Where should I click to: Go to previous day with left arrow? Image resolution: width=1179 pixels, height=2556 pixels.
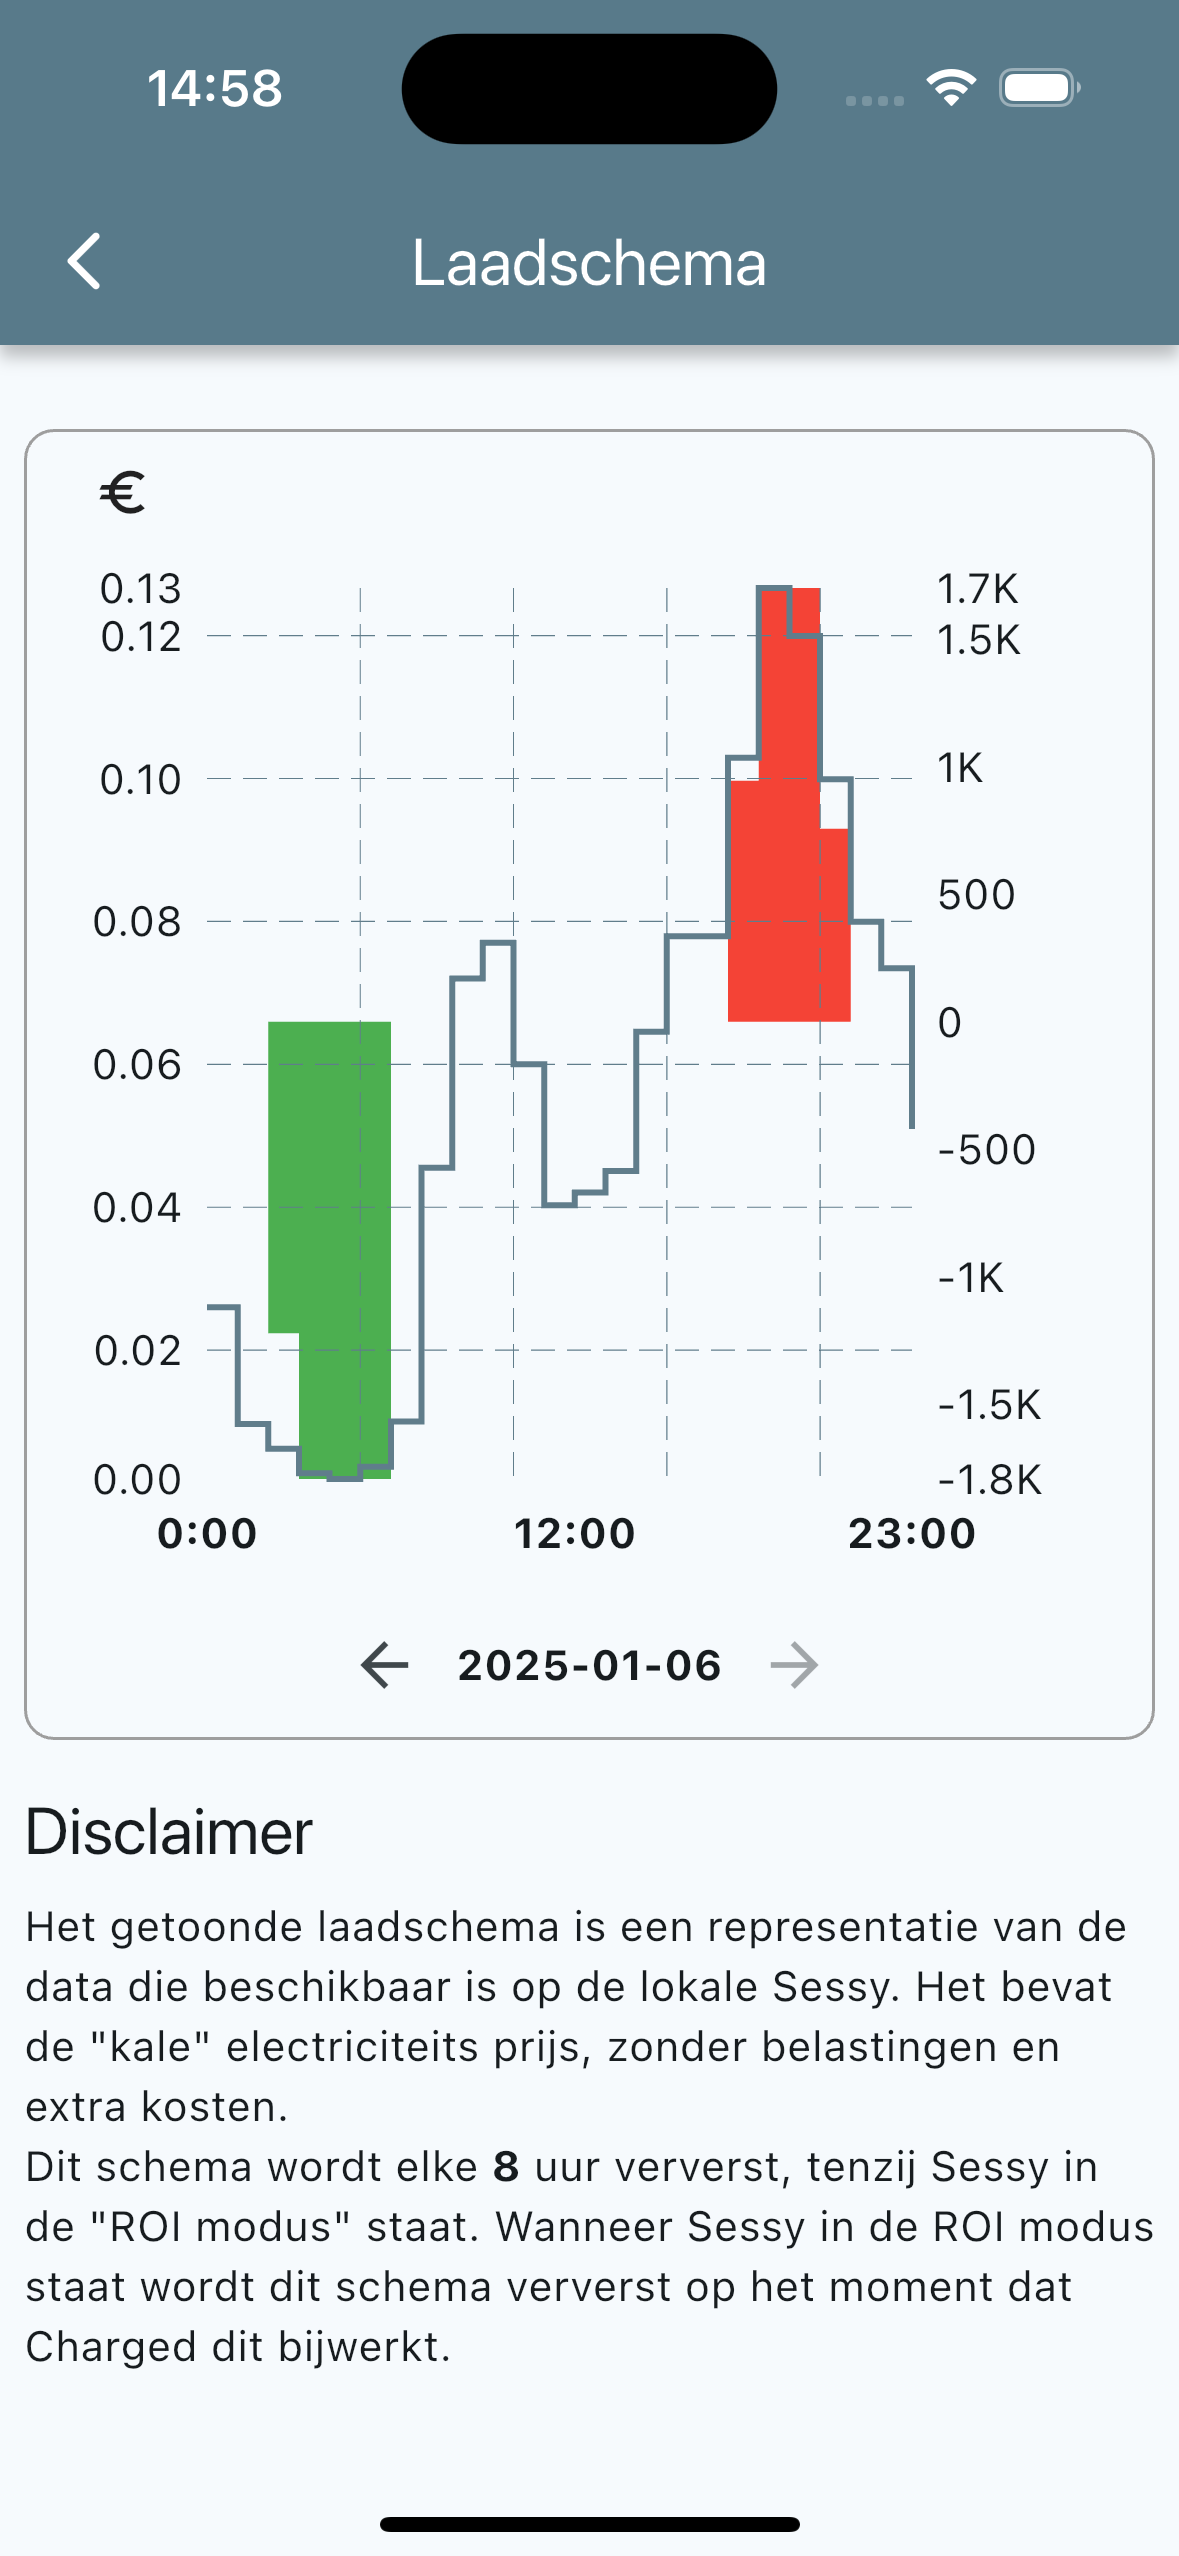385,1665
